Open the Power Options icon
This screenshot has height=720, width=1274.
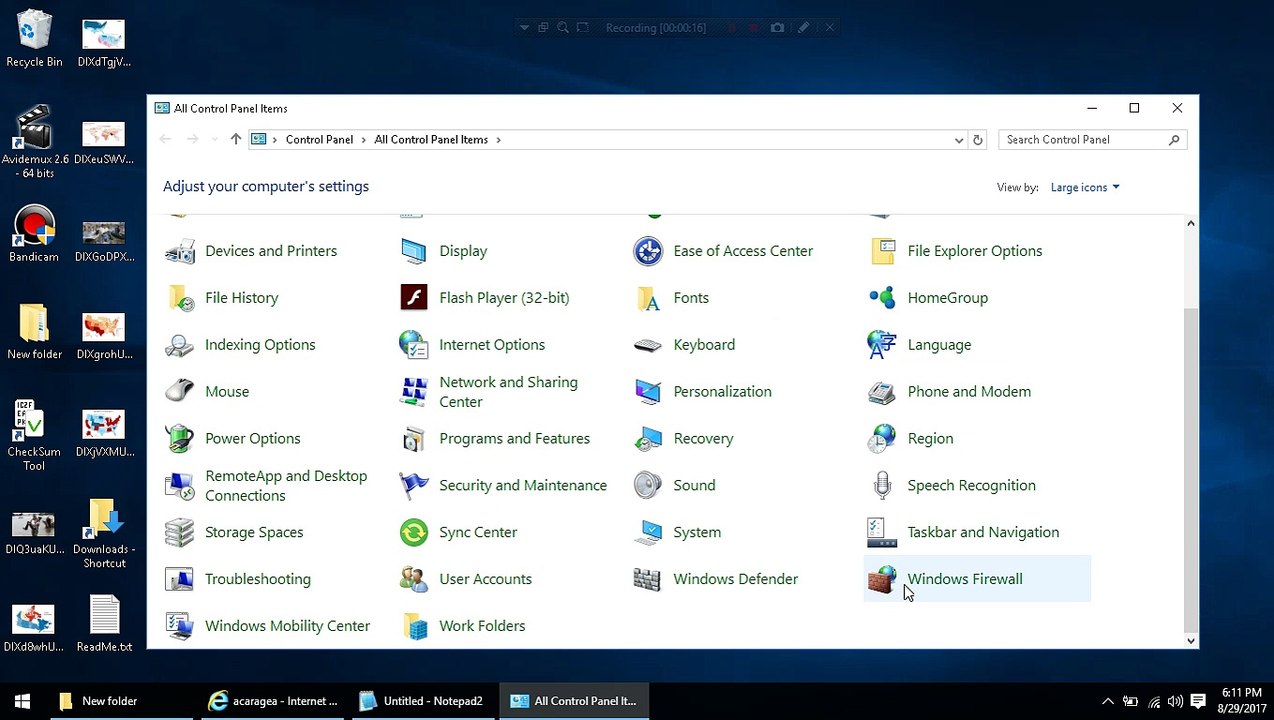180,439
